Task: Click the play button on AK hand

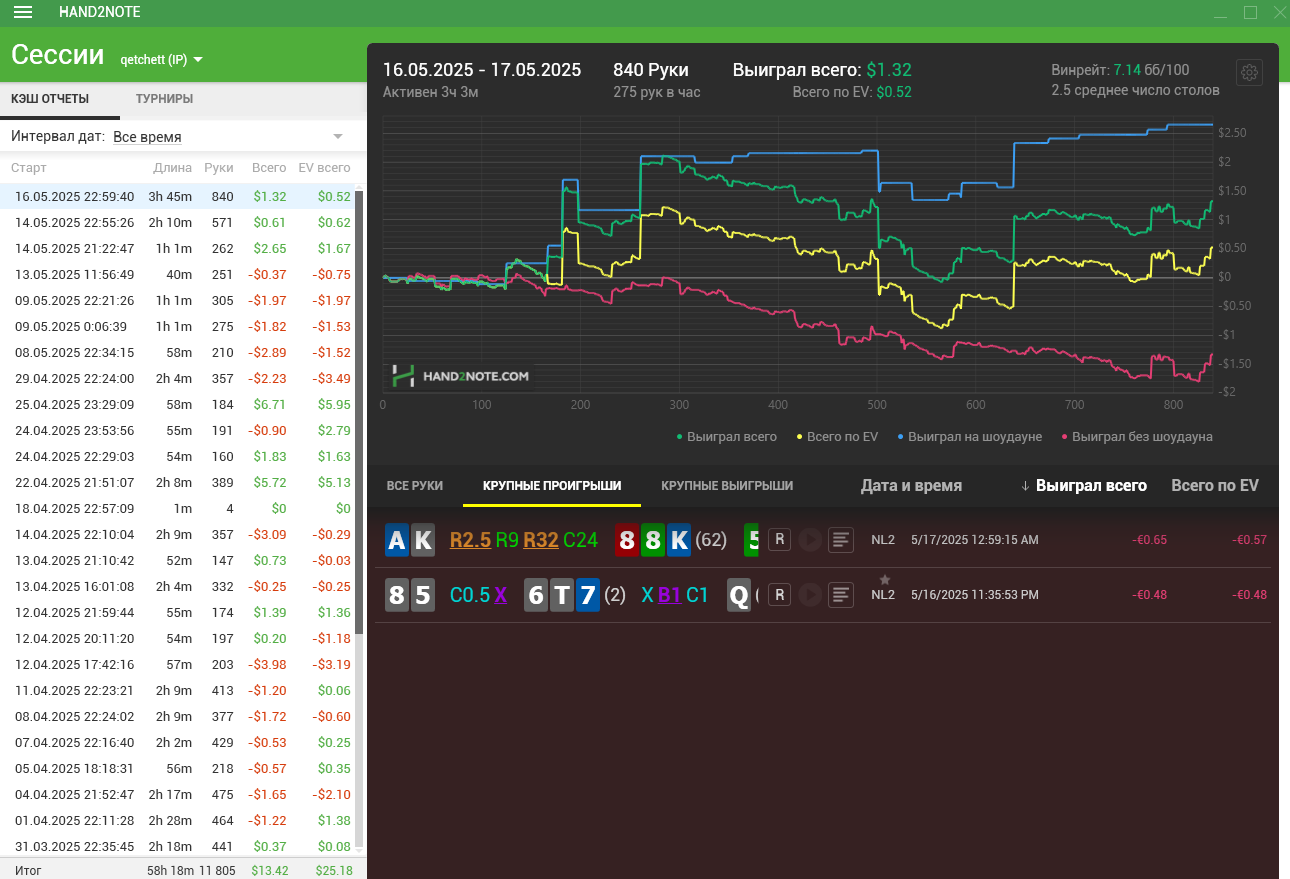Action: click(810, 540)
